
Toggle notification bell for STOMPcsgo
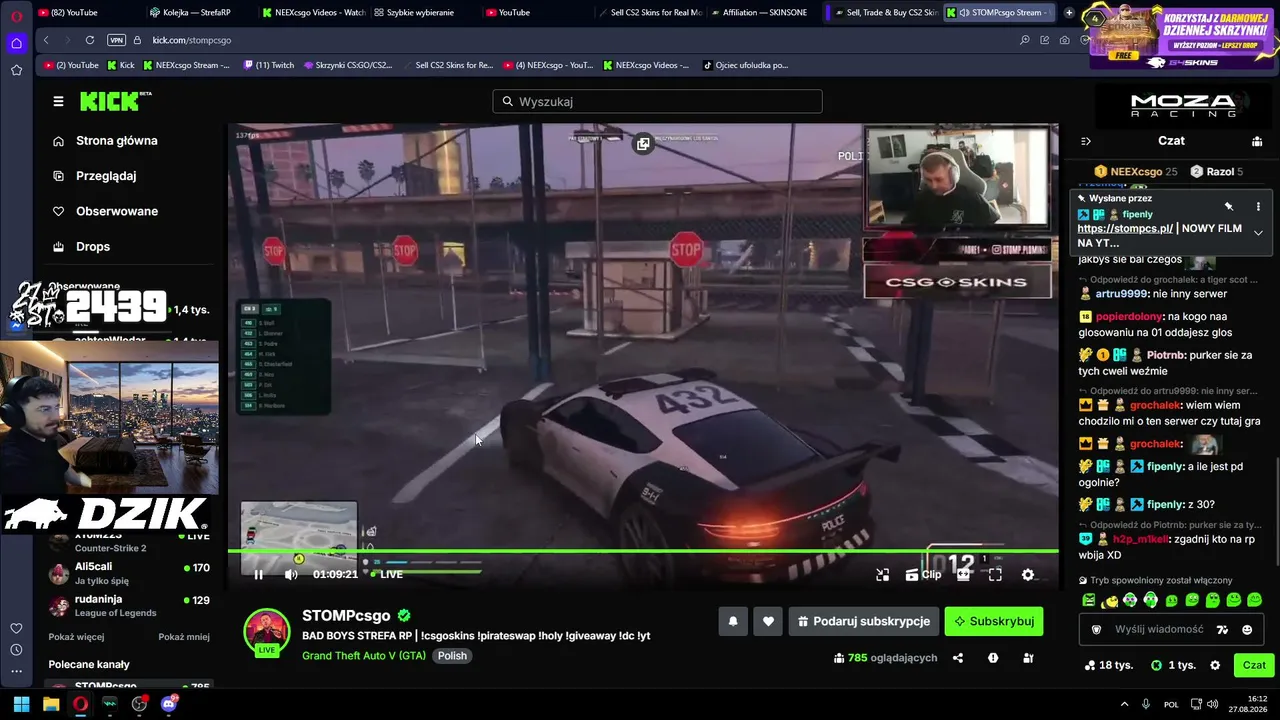pyautogui.click(x=733, y=621)
